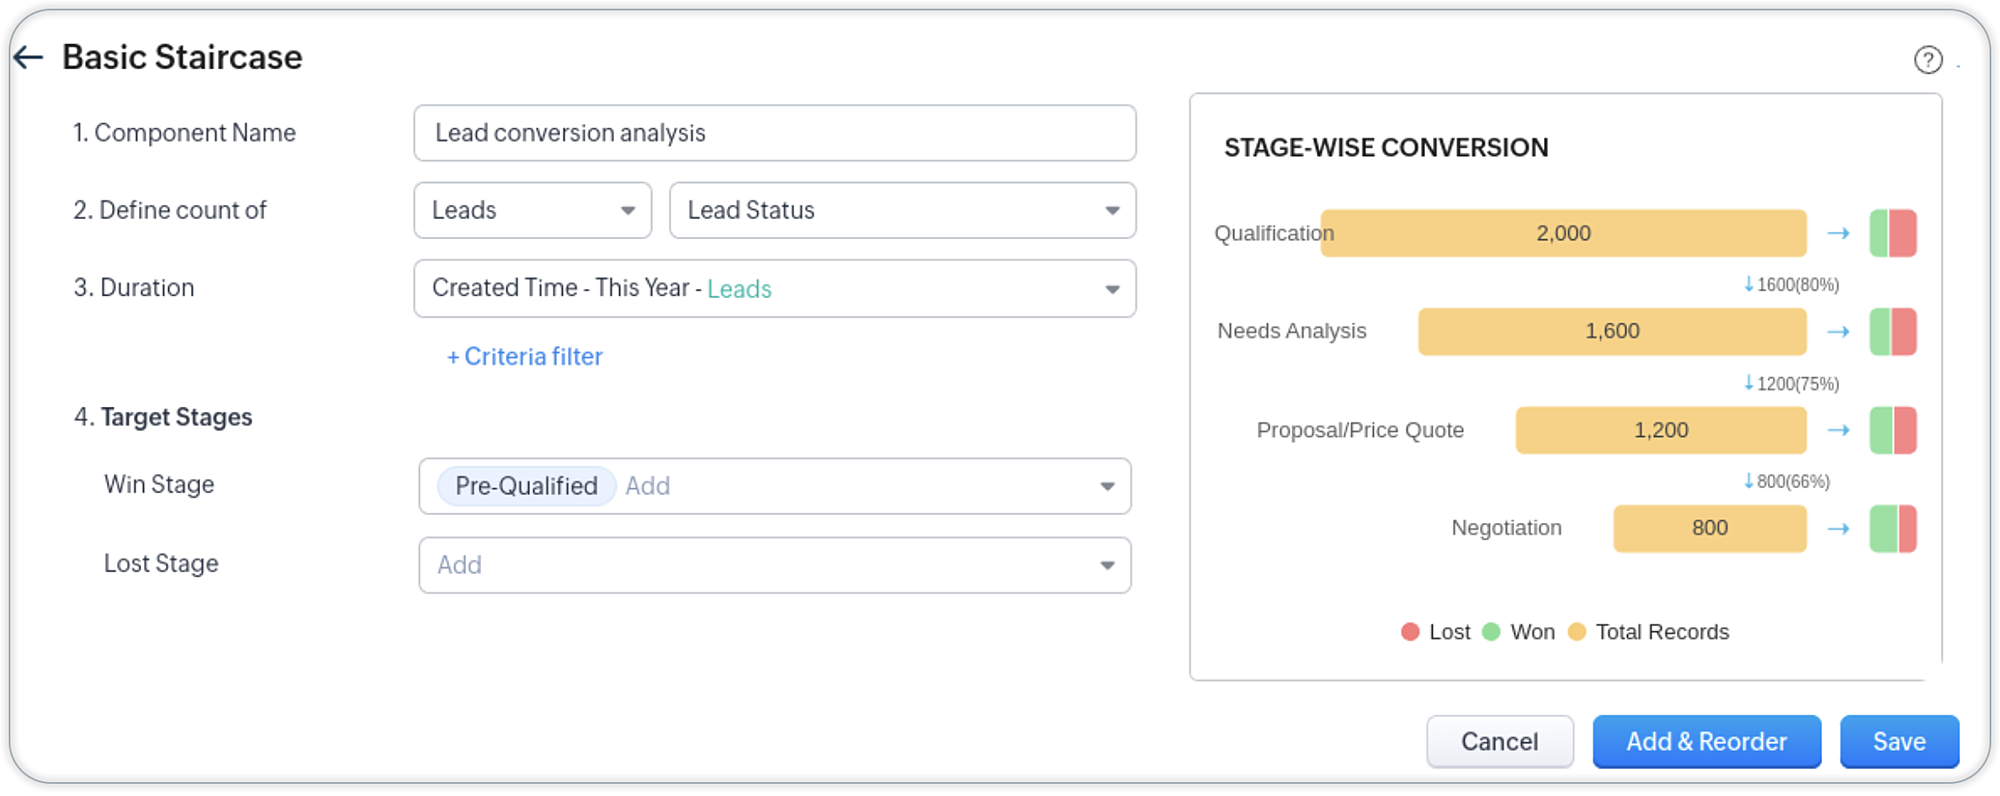Click the Qualification won/lost color swatch
This screenshot has height=796, width=2000.
(x=1893, y=234)
